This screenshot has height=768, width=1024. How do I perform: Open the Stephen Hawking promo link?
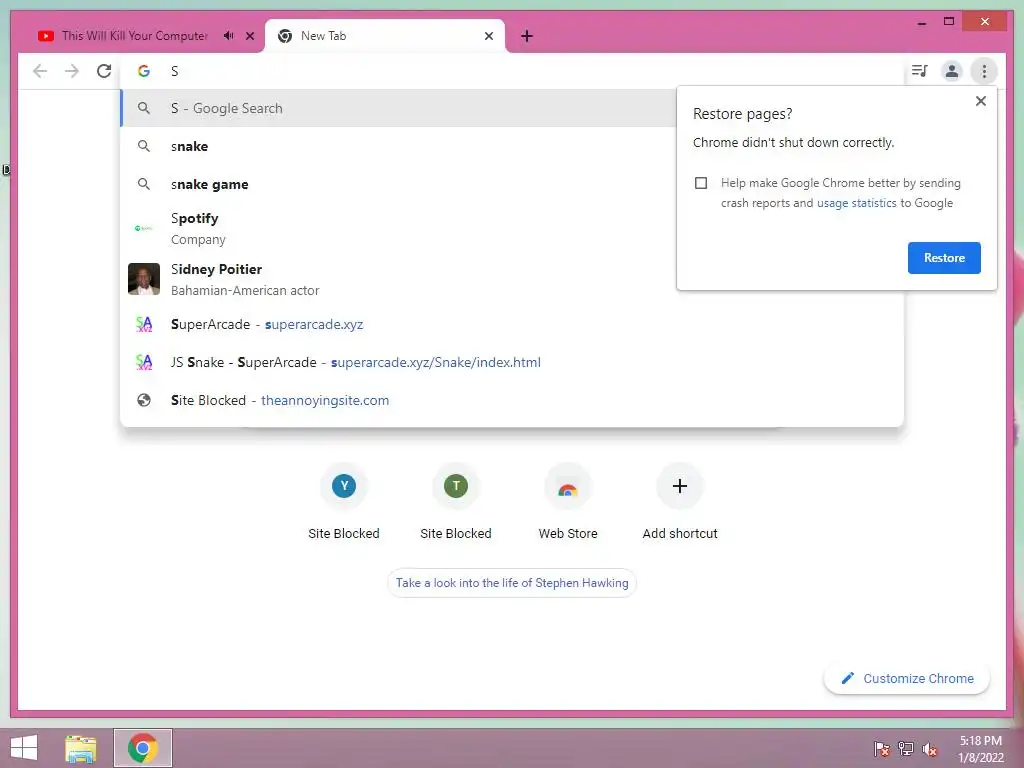pyautogui.click(x=512, y=583)
